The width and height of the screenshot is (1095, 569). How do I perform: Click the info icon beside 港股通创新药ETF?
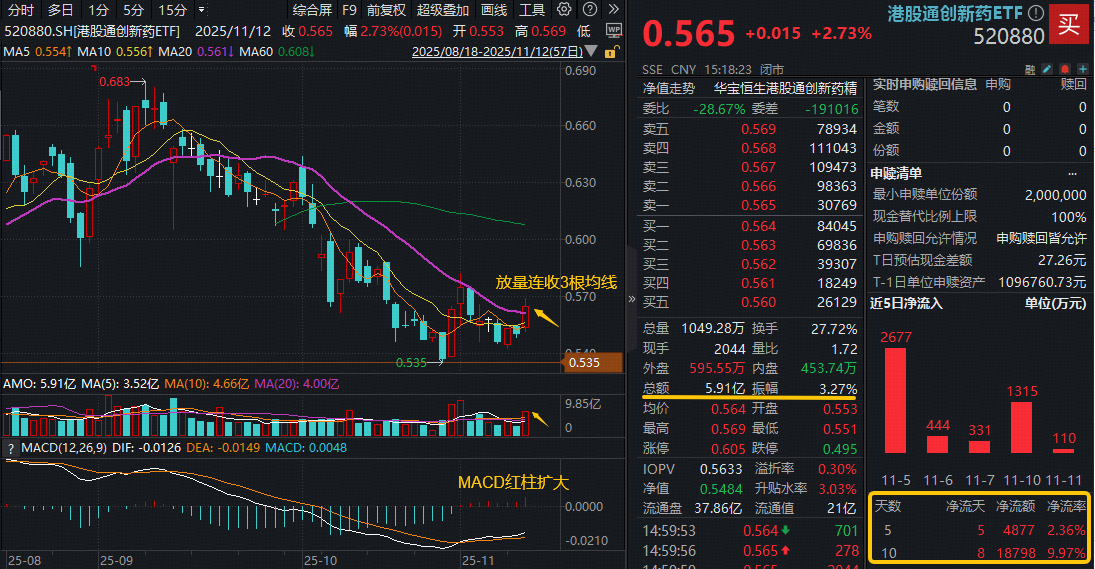1036,14
